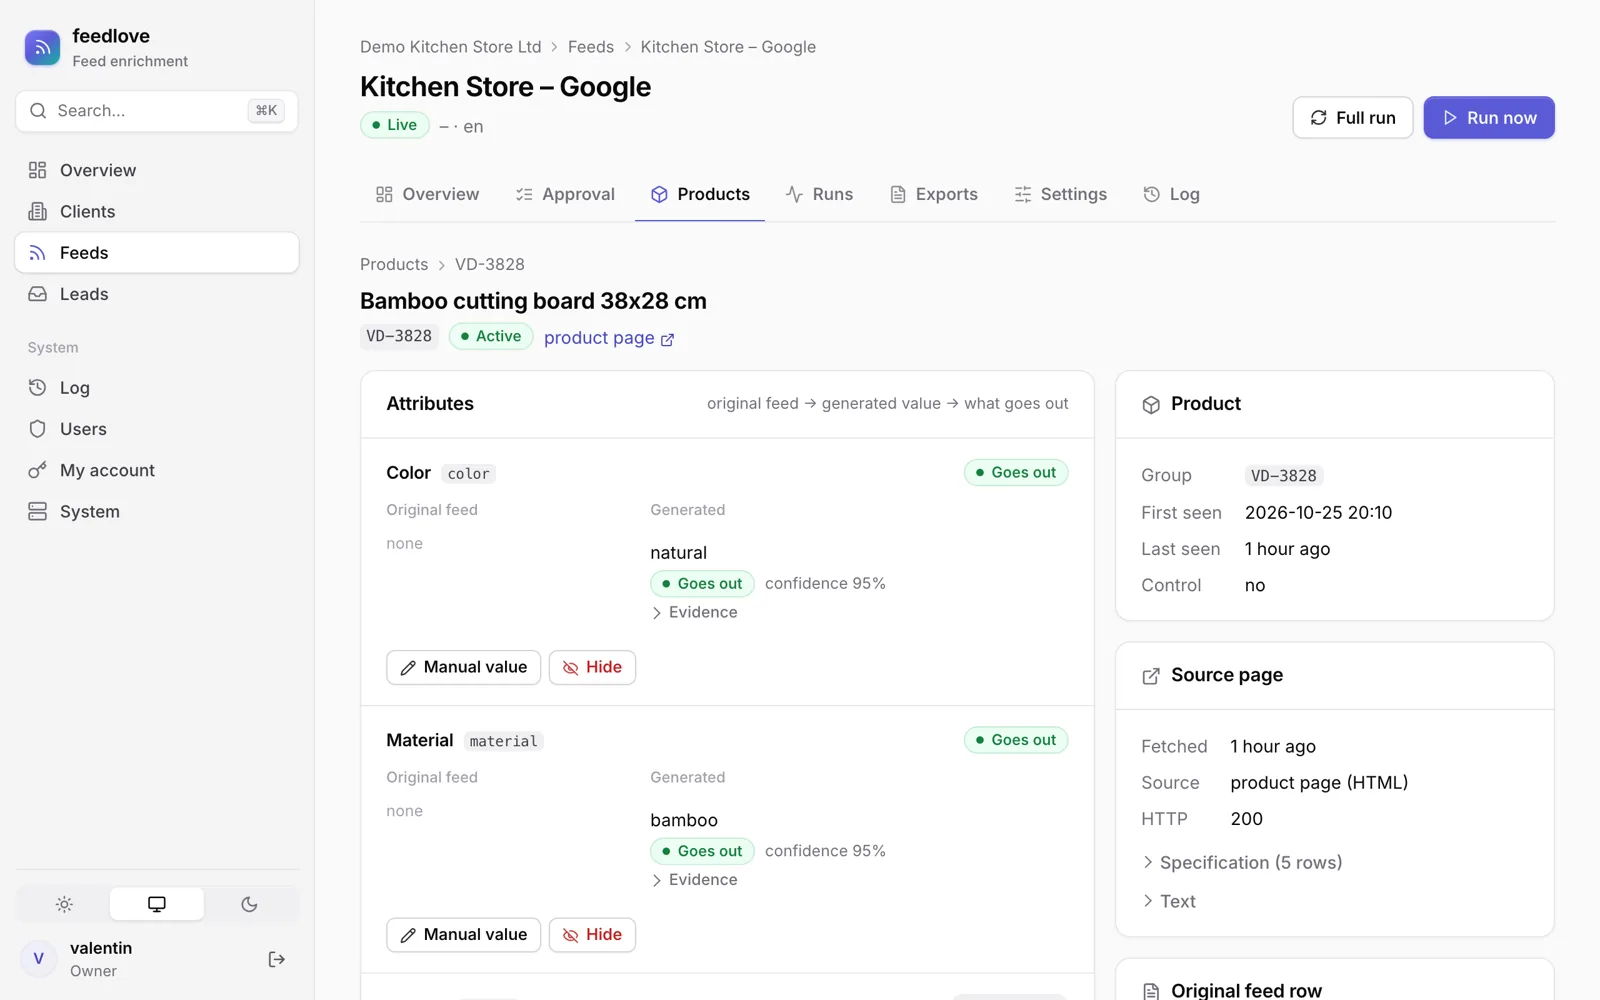Go to Feeds breadcrumb link
Viewport: 1600px width, 1000px height.
coord(591,47)
